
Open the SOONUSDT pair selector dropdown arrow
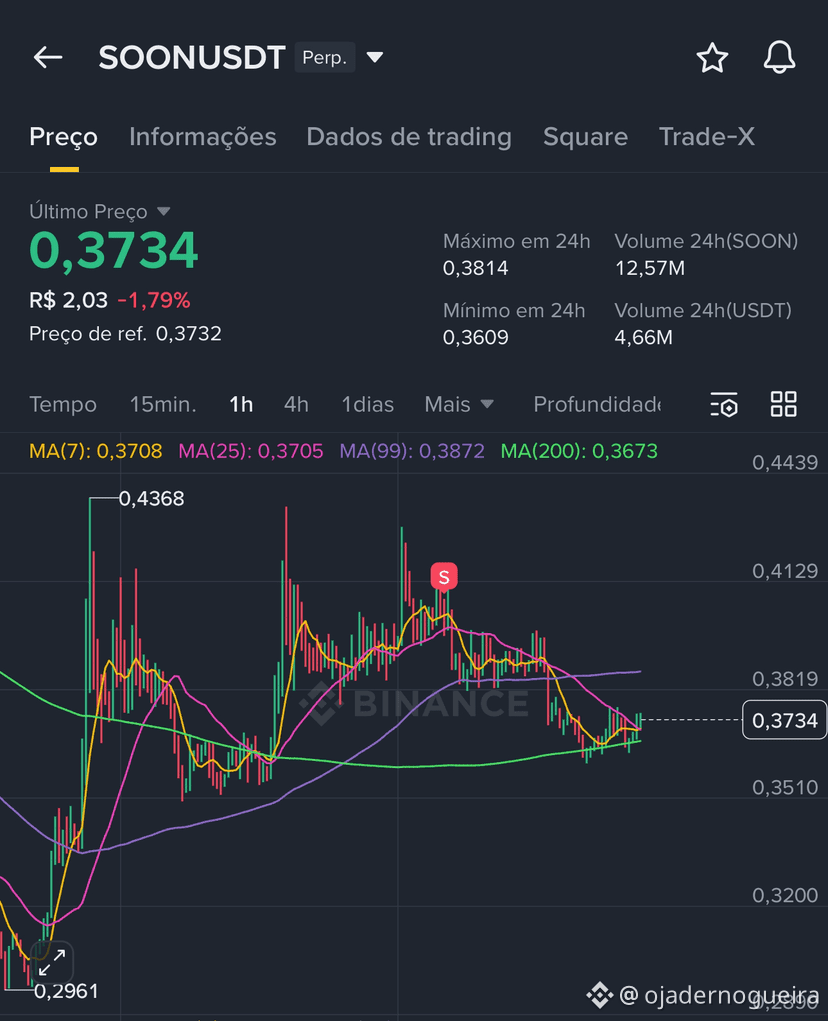[375, 57]
